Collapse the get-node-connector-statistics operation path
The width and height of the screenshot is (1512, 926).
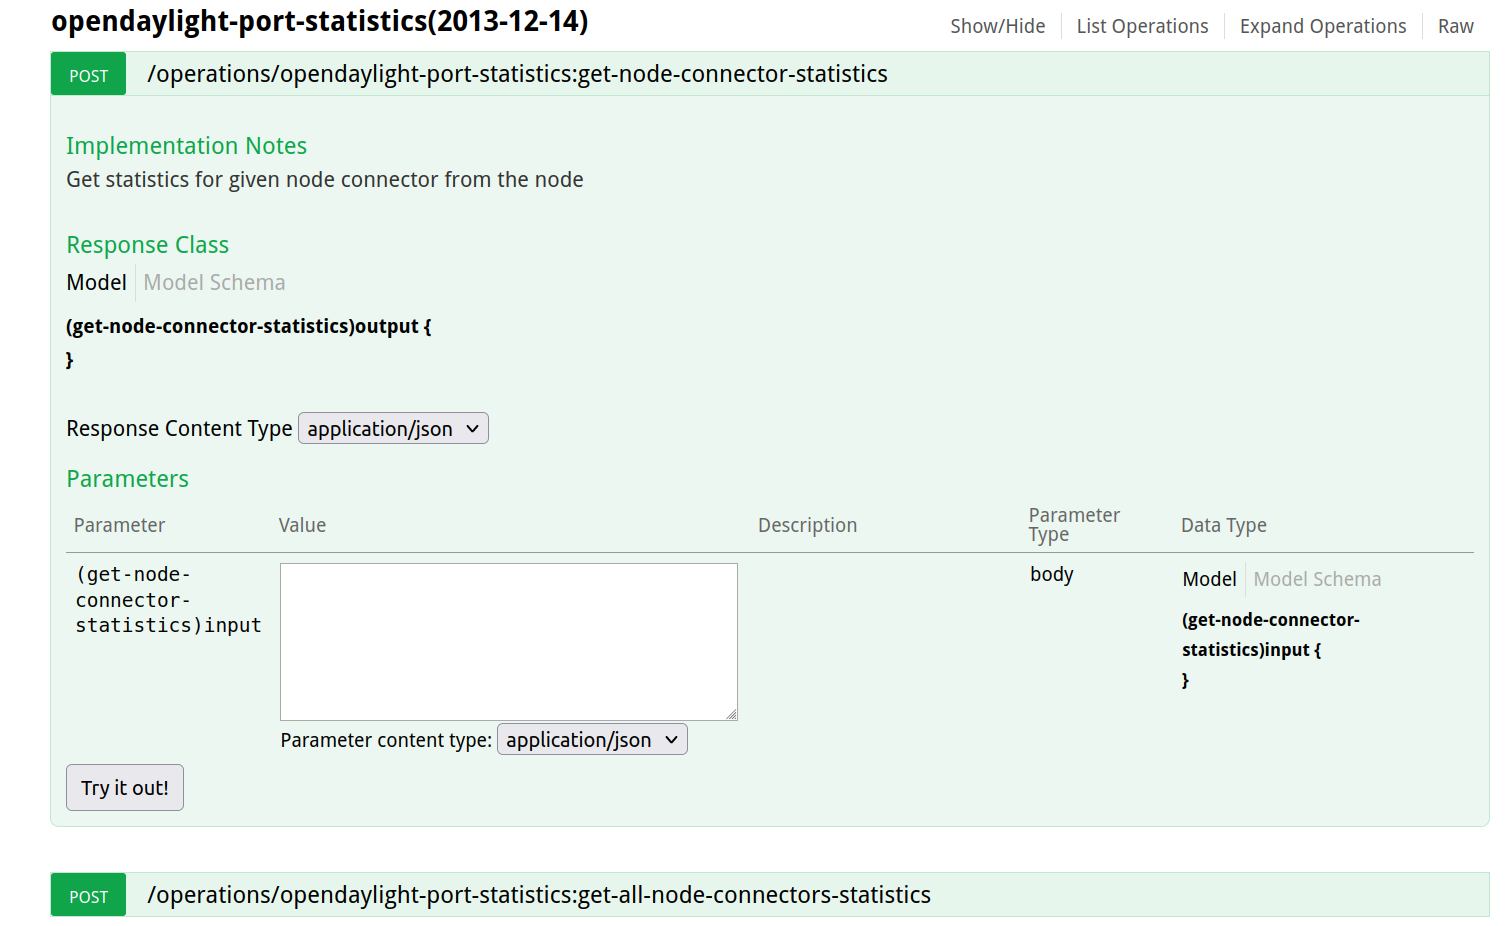point(517,75)
